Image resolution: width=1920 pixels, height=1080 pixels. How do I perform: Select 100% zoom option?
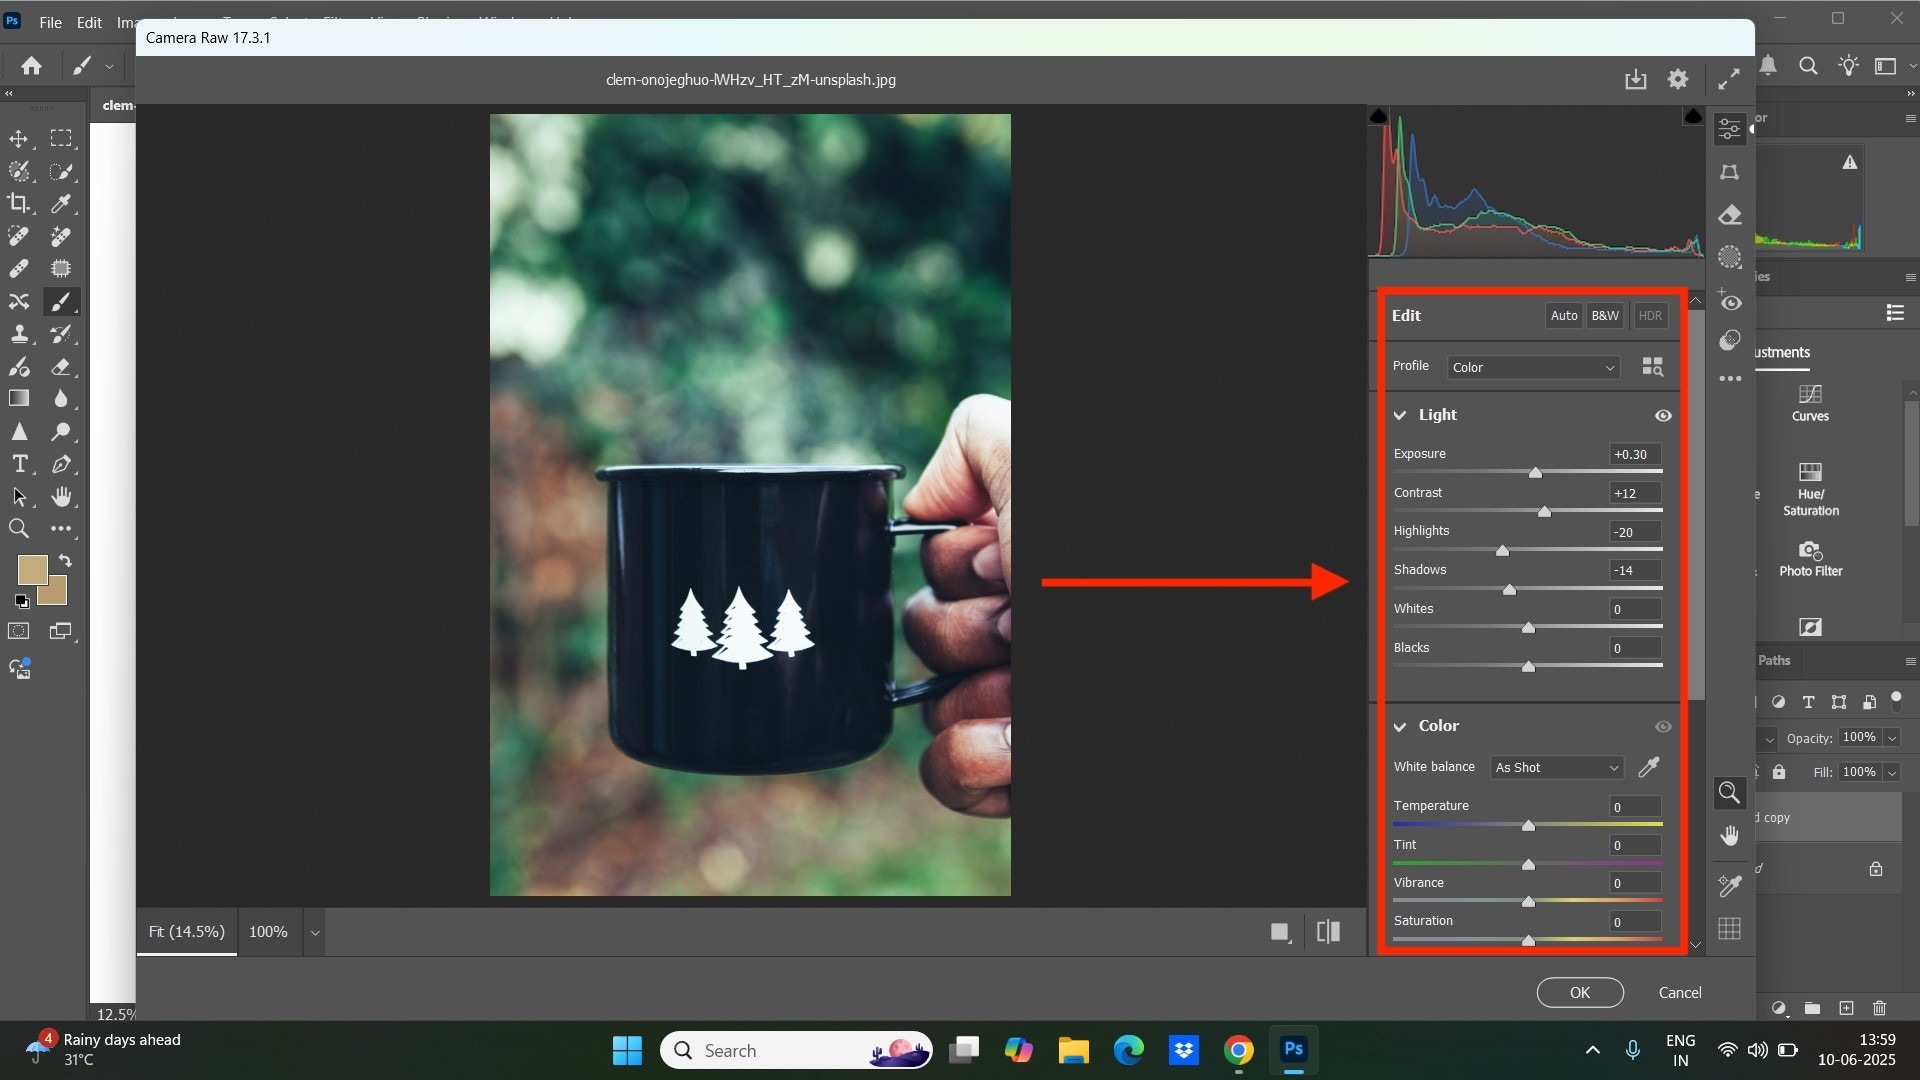[x=268, y=932]
